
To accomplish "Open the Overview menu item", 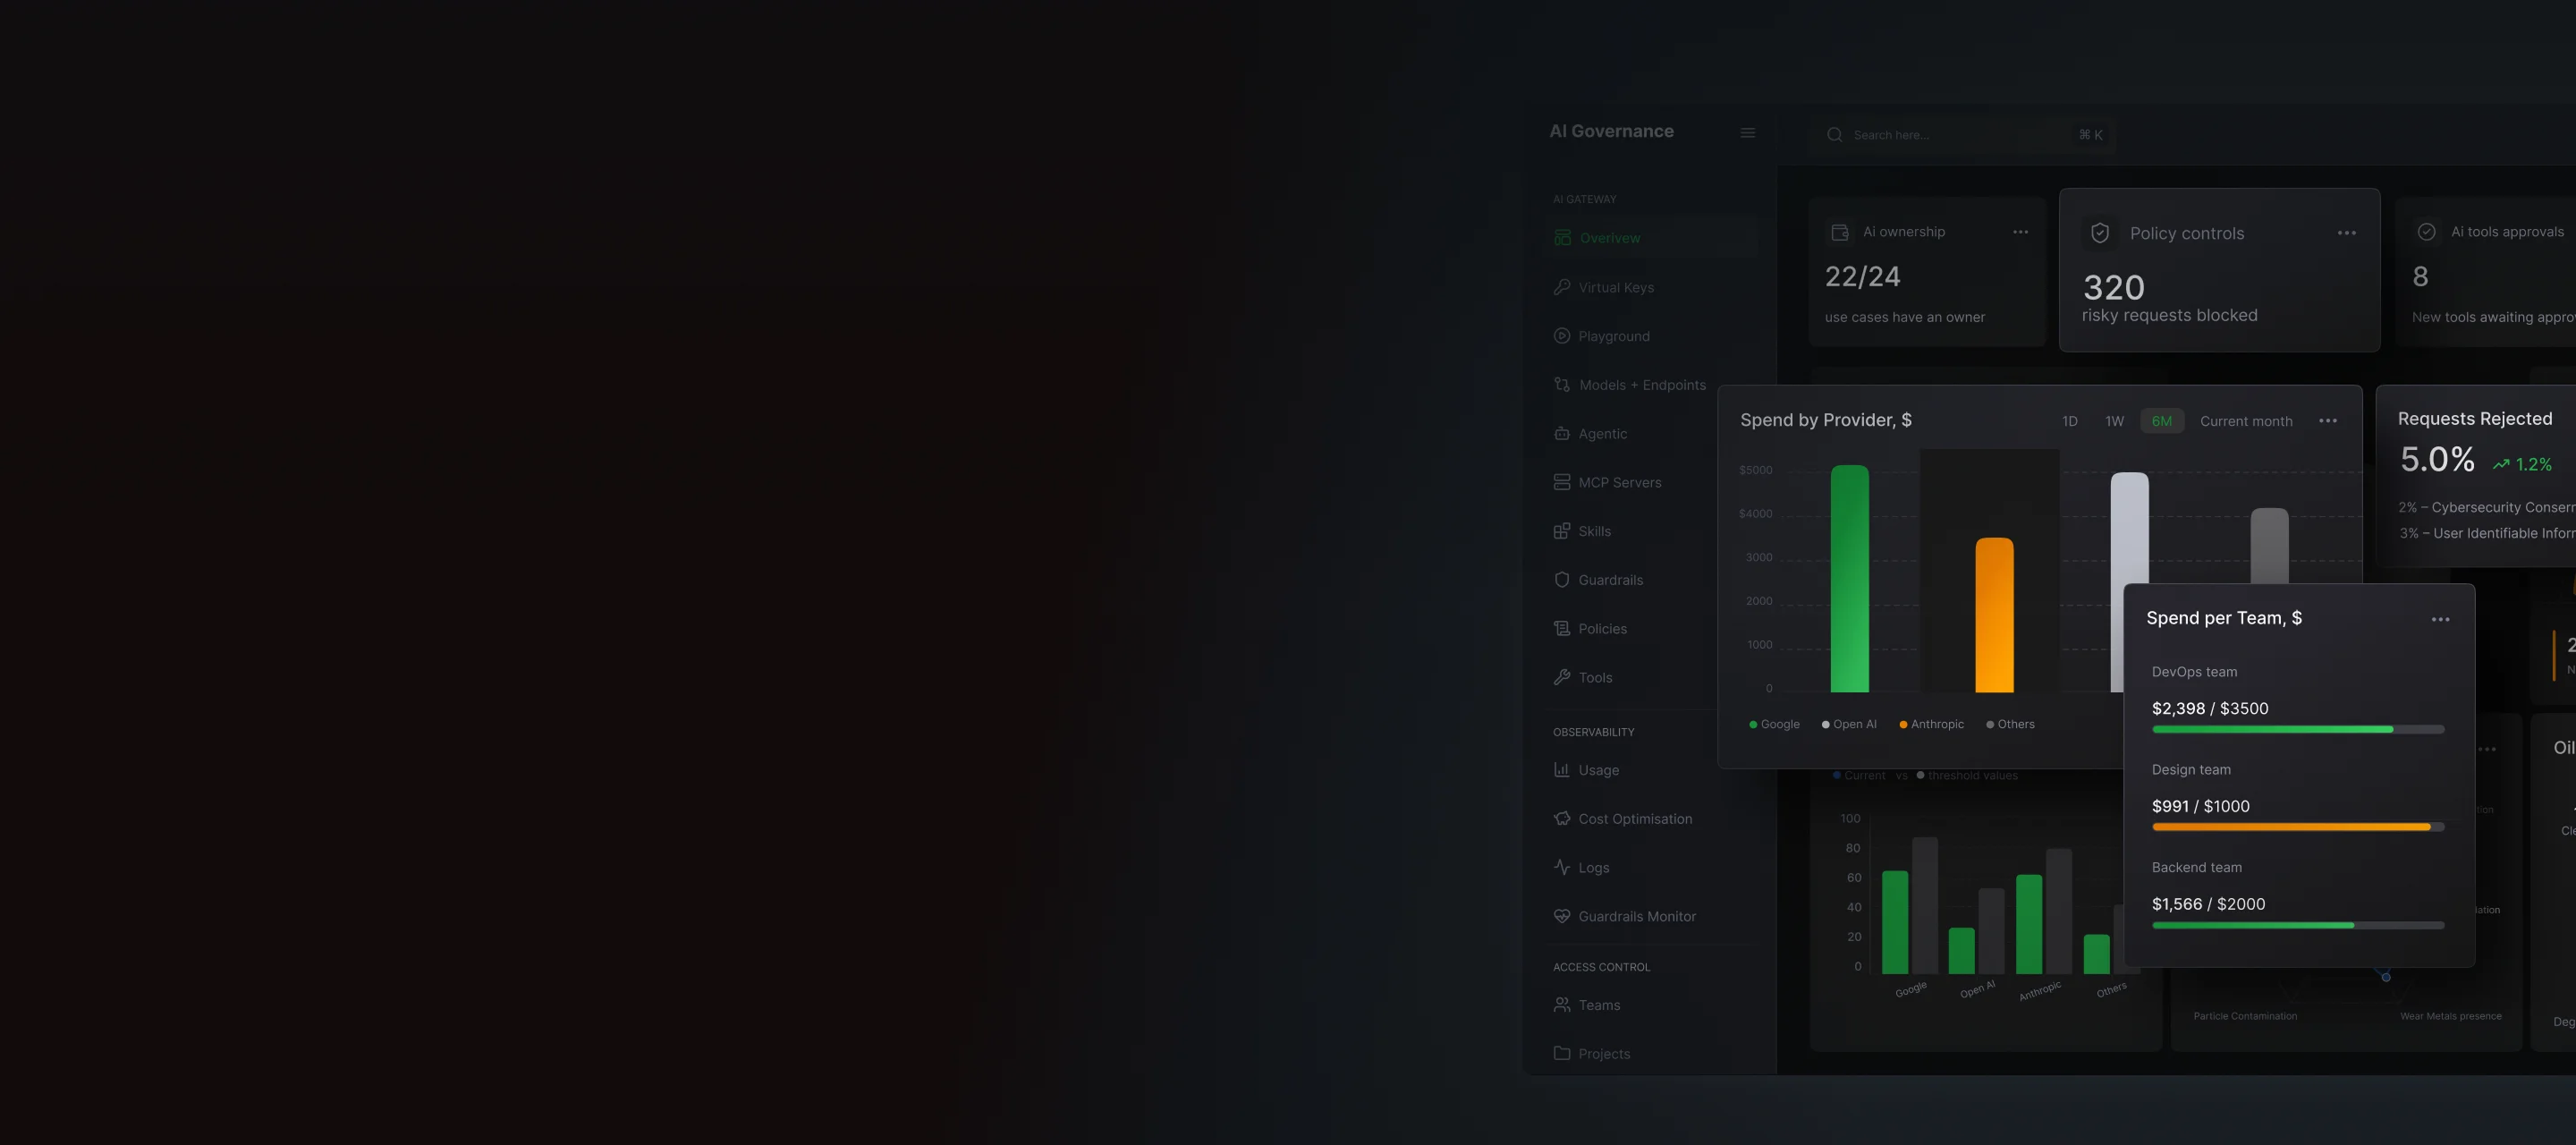I will point(1650,238).
